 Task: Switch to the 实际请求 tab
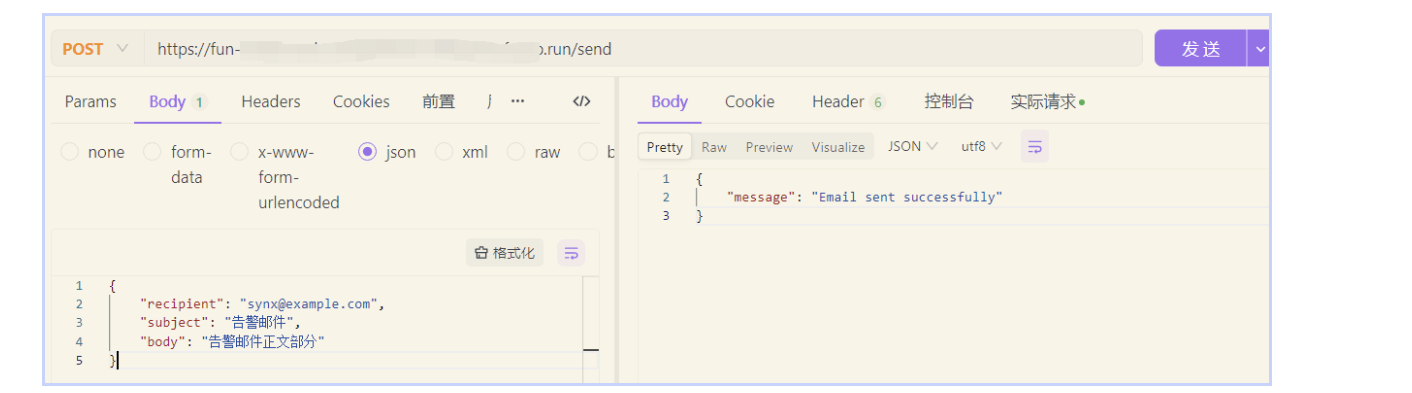pos(1047,102)
